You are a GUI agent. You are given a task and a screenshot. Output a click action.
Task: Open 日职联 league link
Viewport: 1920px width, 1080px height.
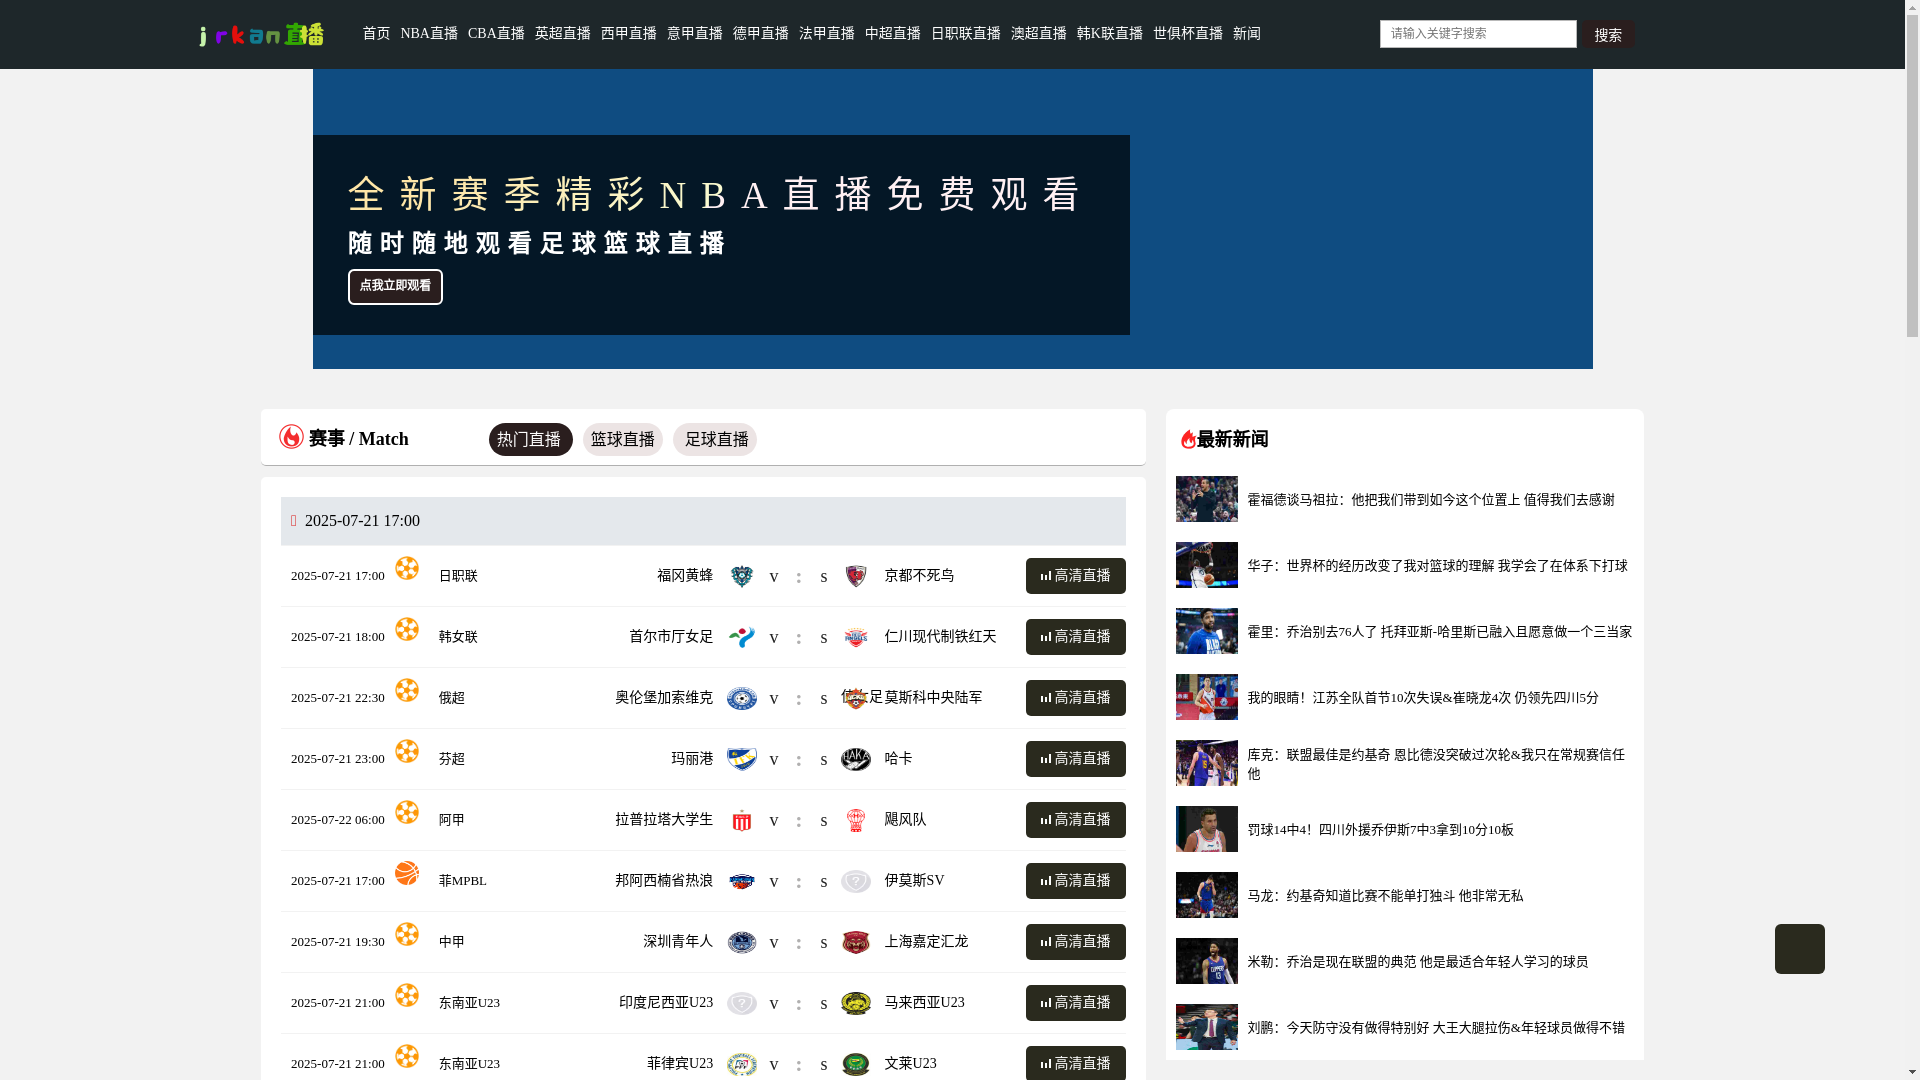(x=458, y=576)
